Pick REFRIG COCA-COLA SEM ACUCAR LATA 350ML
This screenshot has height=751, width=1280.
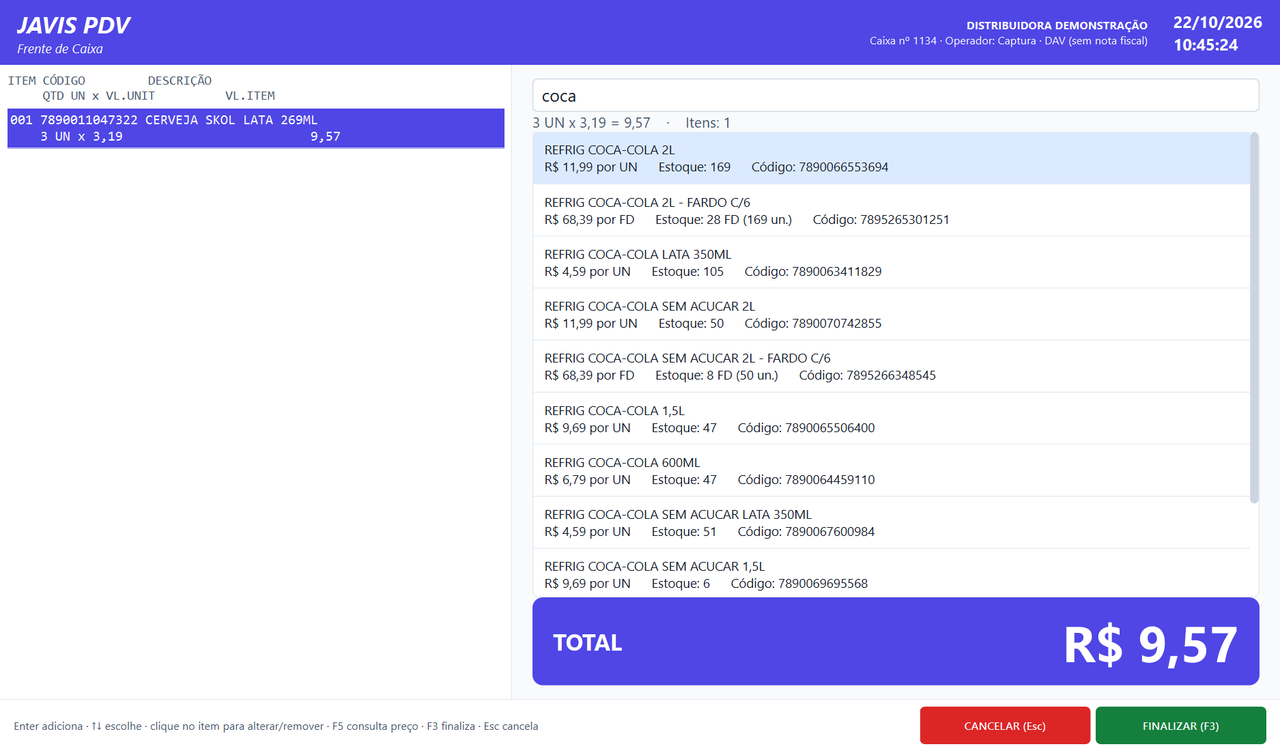coord(891,522)
